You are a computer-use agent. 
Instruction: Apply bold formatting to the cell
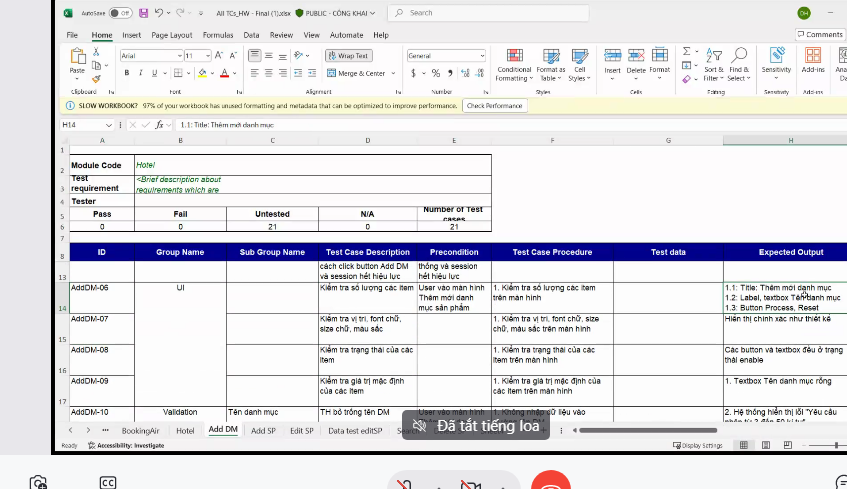[125, 73]
